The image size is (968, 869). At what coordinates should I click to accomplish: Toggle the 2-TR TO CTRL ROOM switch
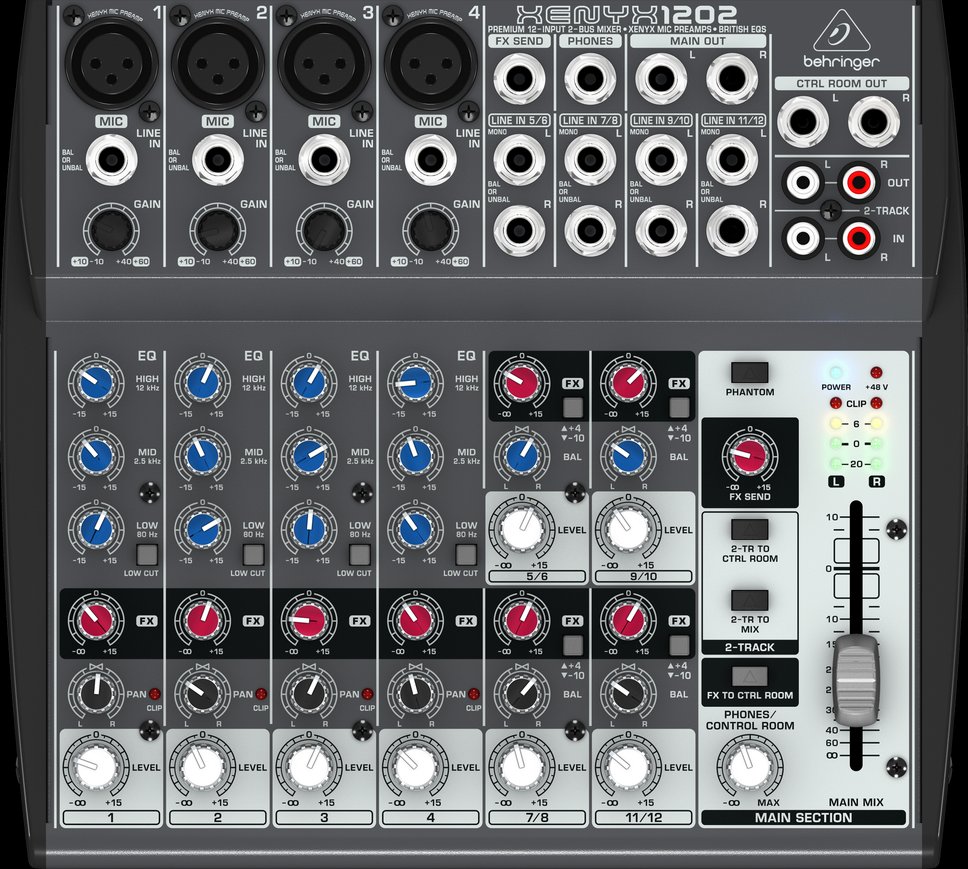[x=749, y=530]
